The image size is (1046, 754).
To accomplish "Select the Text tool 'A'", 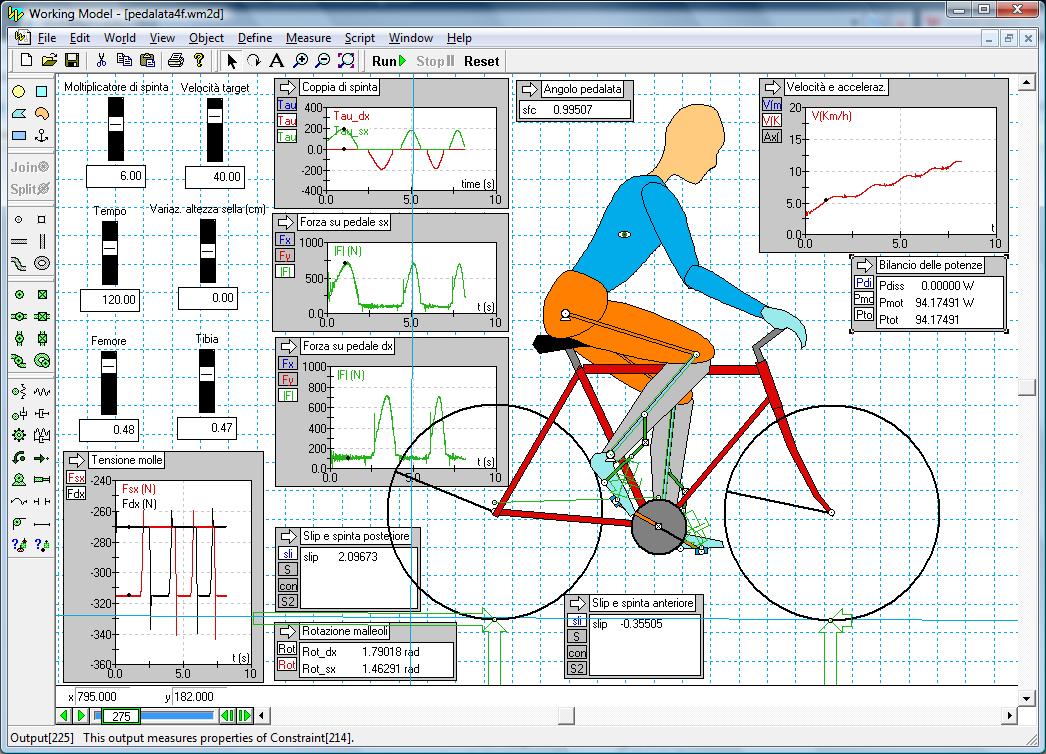I will (x=276, y=61).
